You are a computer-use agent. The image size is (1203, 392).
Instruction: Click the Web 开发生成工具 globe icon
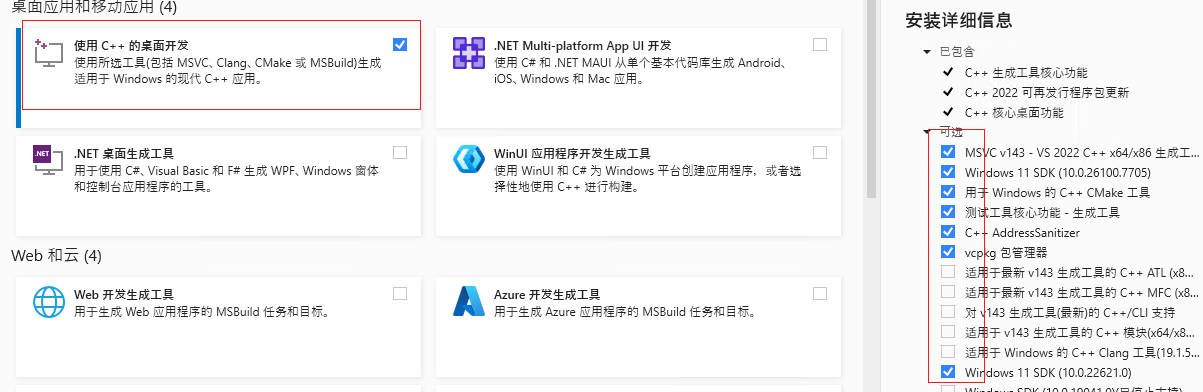tap(48, 301)
